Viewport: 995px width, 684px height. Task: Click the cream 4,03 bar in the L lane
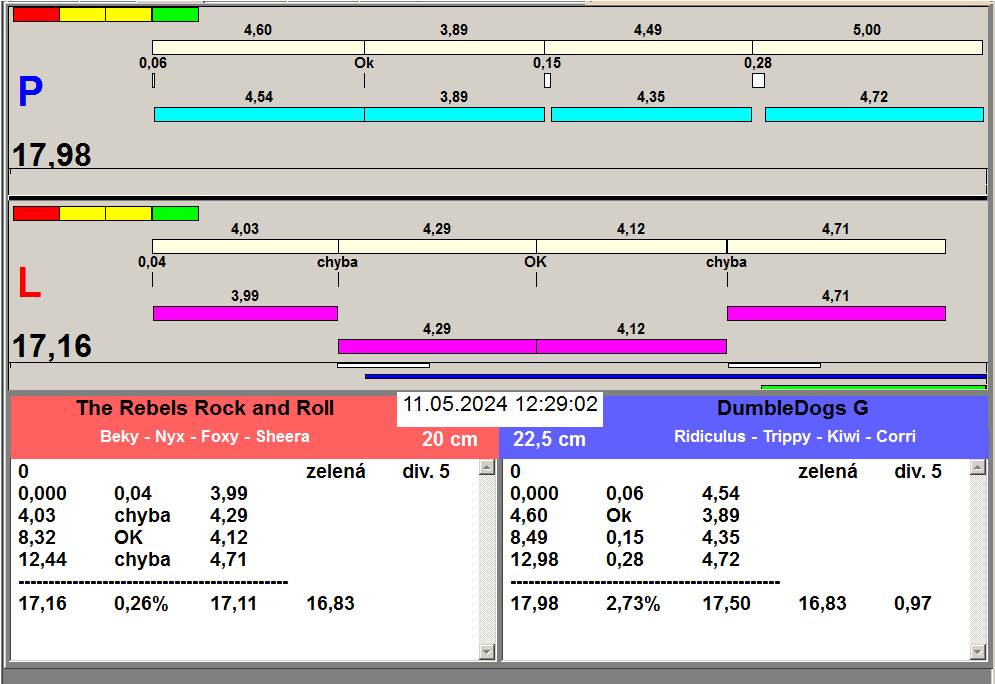pos(245,246)
